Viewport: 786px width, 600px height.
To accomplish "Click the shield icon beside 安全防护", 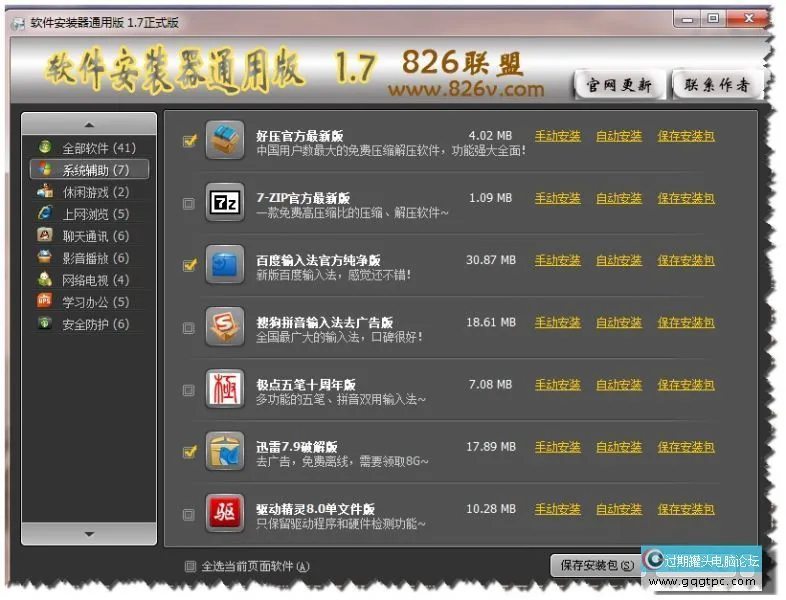I will (x=45, y=323).
